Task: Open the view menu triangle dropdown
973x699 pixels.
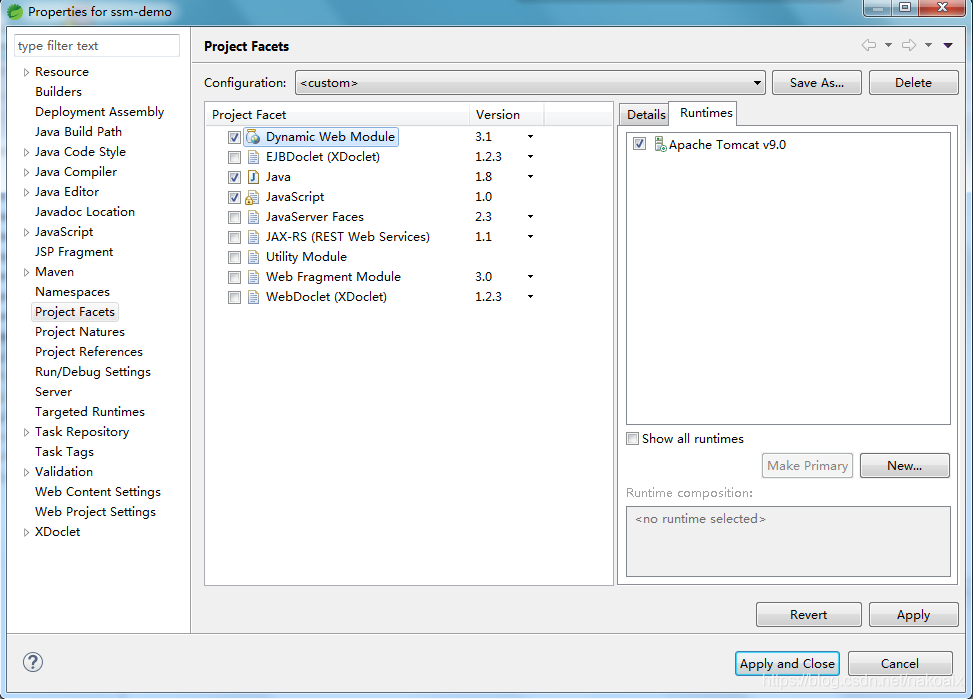Action: coord(948,45)
